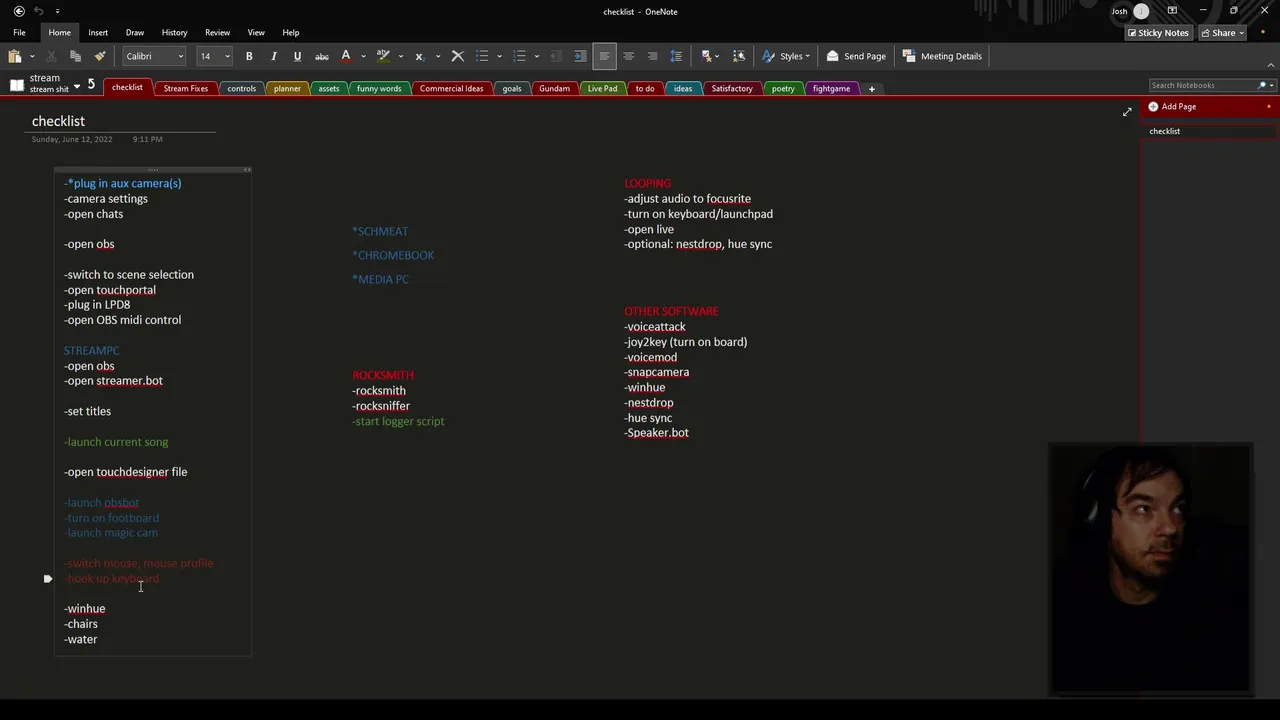Select the Format Painter brush
Image resolution: width=1280 pixels, height=720 pixels.
(100, 56)
